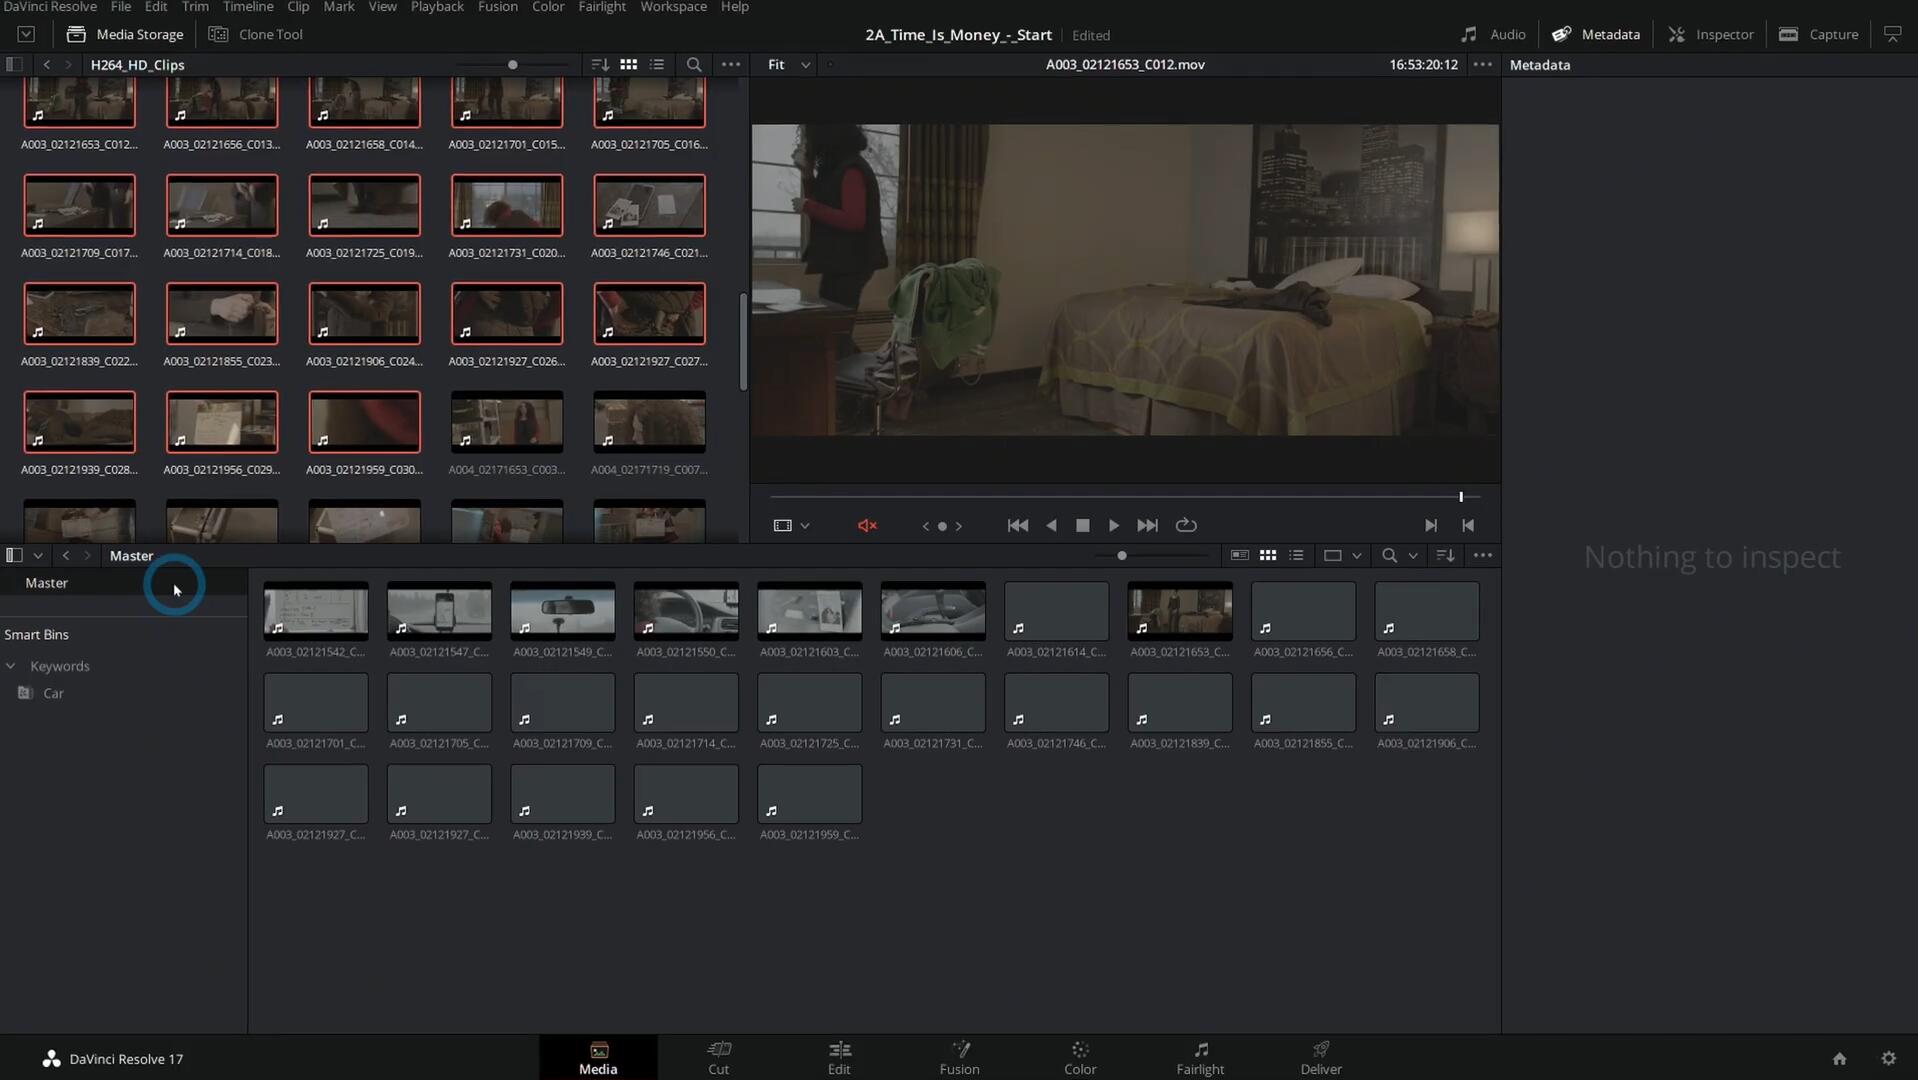Image resolution: width=1918 pixels, height=1080 pixels.
Task: Unmute audio with the red speaker icon
Action: coord(867,525)
